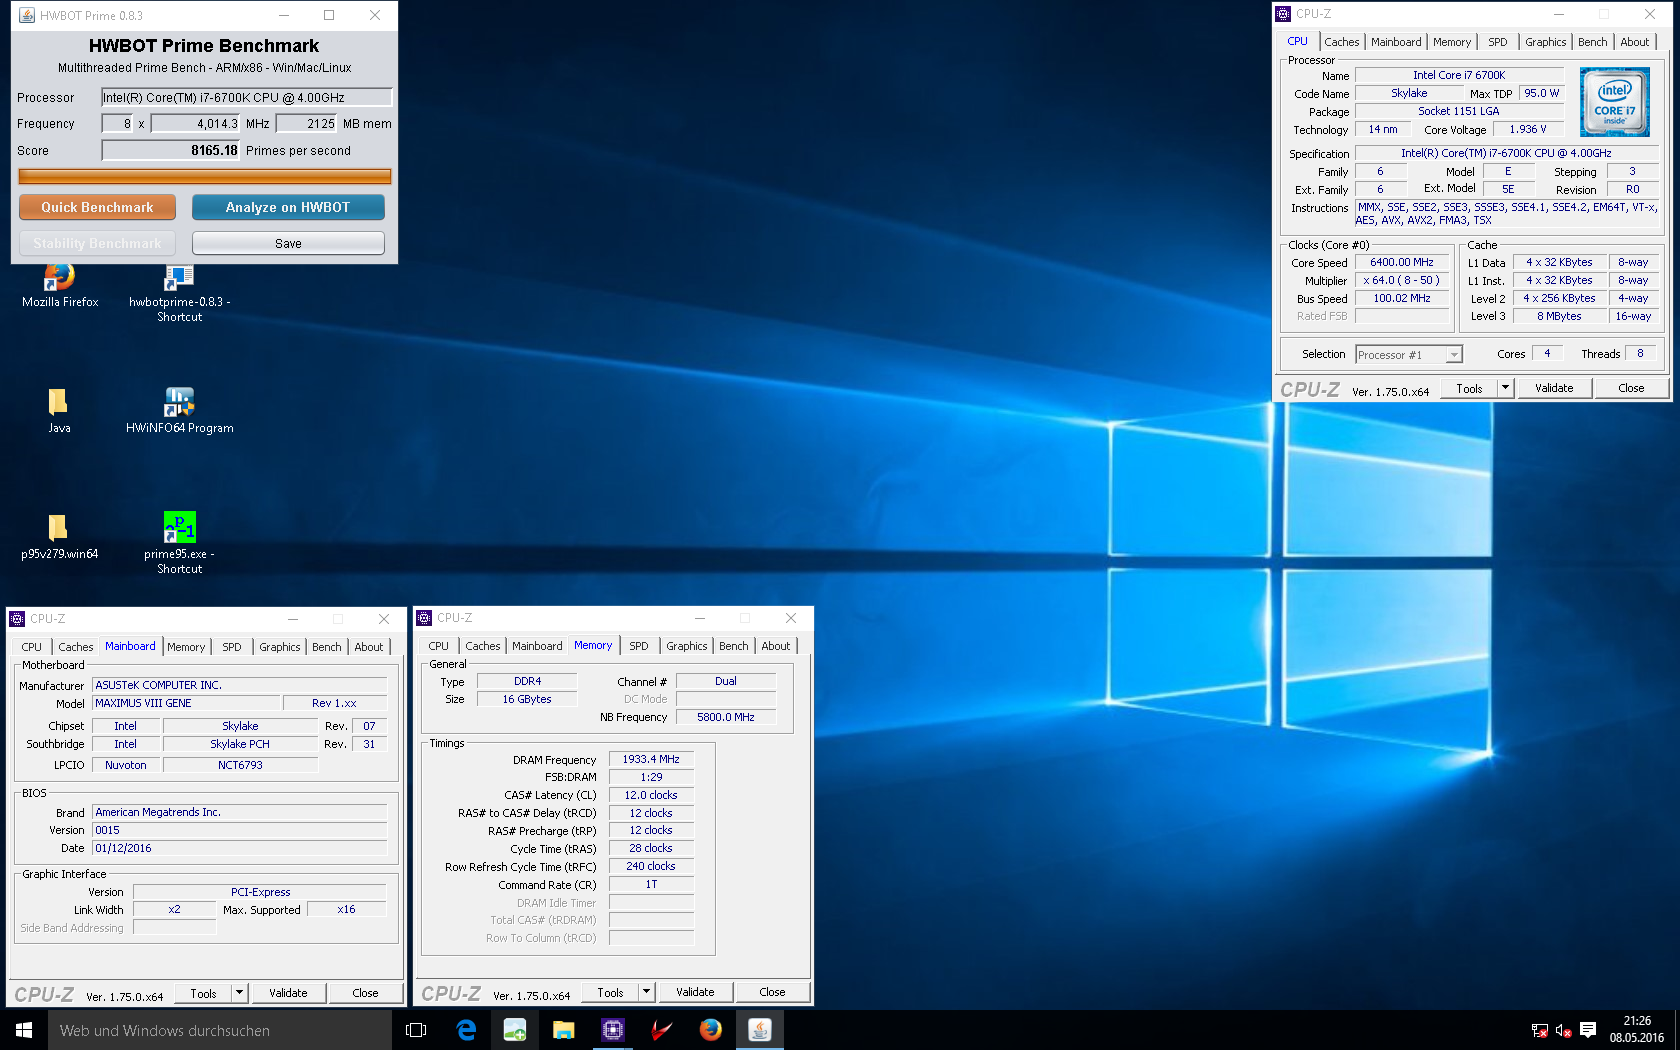
Task: Click frequency value 4,014.3 MHz field
Action: tap(196, 123)
